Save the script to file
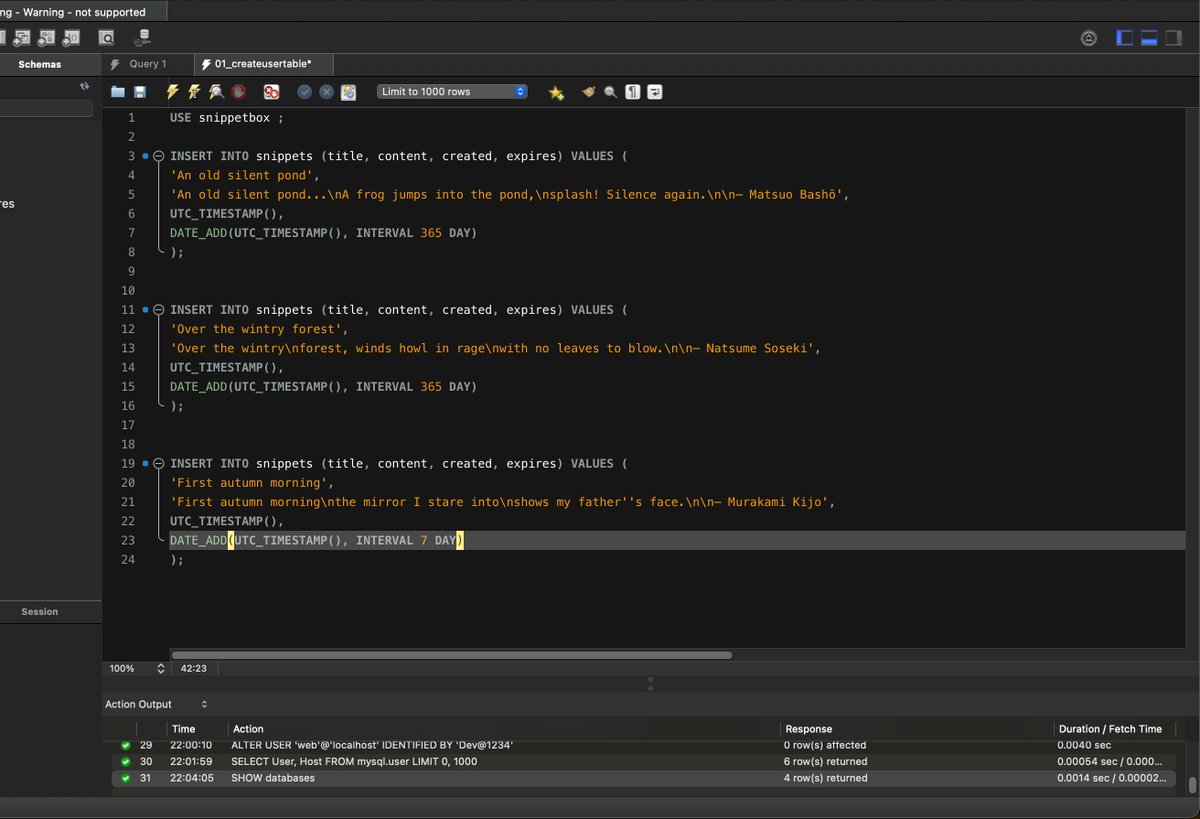 (x=140, y=92)
